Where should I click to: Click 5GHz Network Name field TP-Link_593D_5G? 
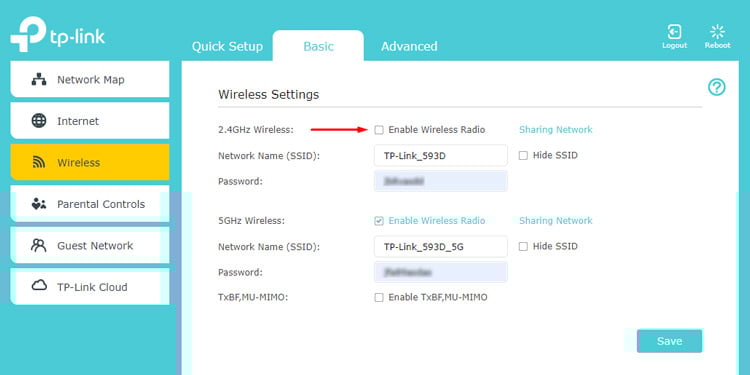[441, 246]
